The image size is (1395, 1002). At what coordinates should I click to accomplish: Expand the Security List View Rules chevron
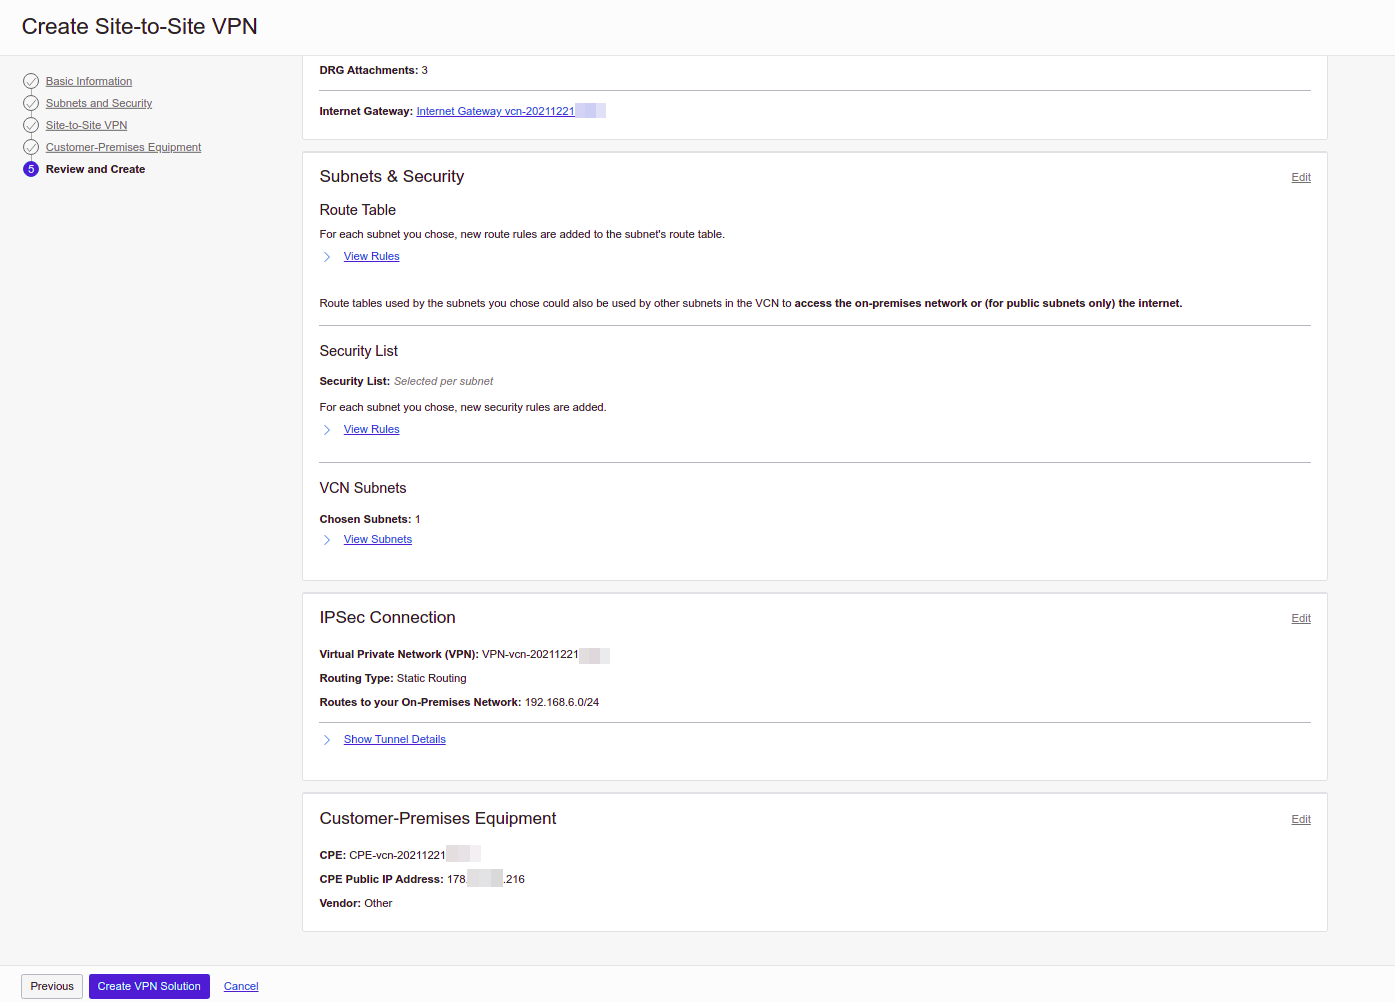click(x=327, y=430)
